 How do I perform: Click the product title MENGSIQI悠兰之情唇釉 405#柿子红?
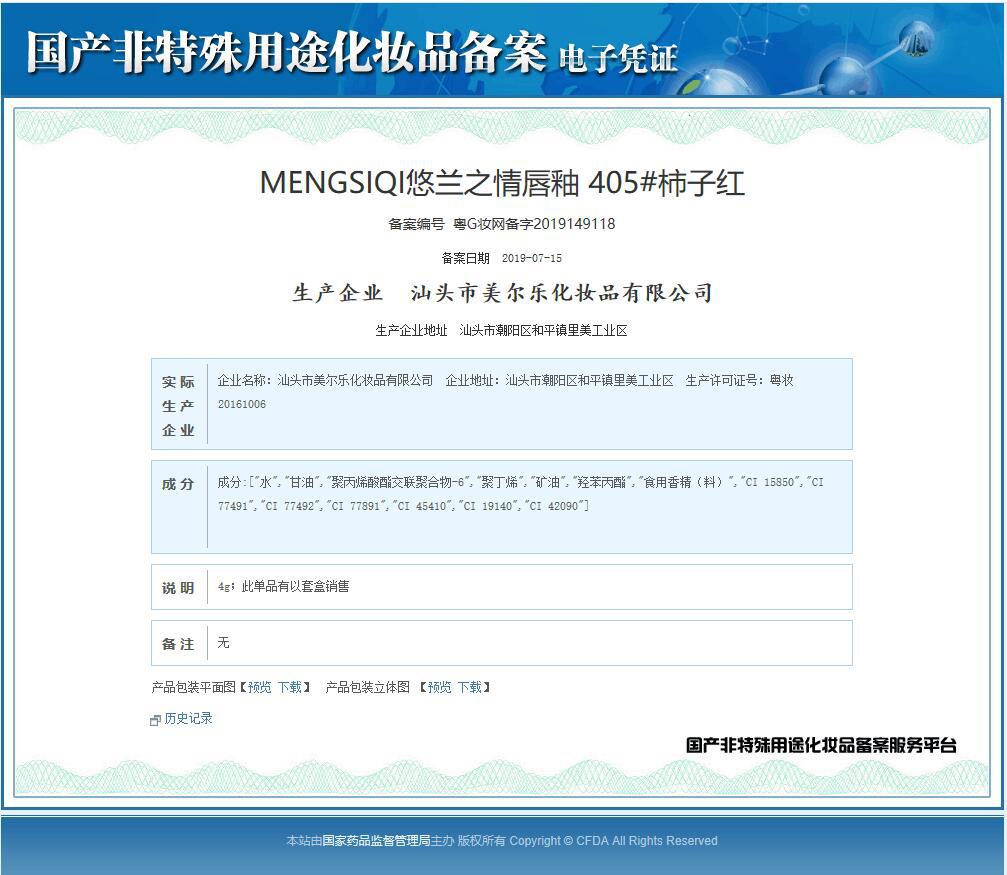(502, 182)
